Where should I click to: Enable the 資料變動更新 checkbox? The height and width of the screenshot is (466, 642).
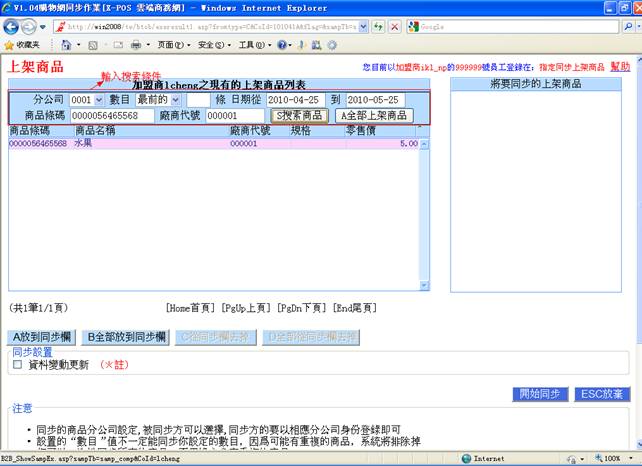17,365
